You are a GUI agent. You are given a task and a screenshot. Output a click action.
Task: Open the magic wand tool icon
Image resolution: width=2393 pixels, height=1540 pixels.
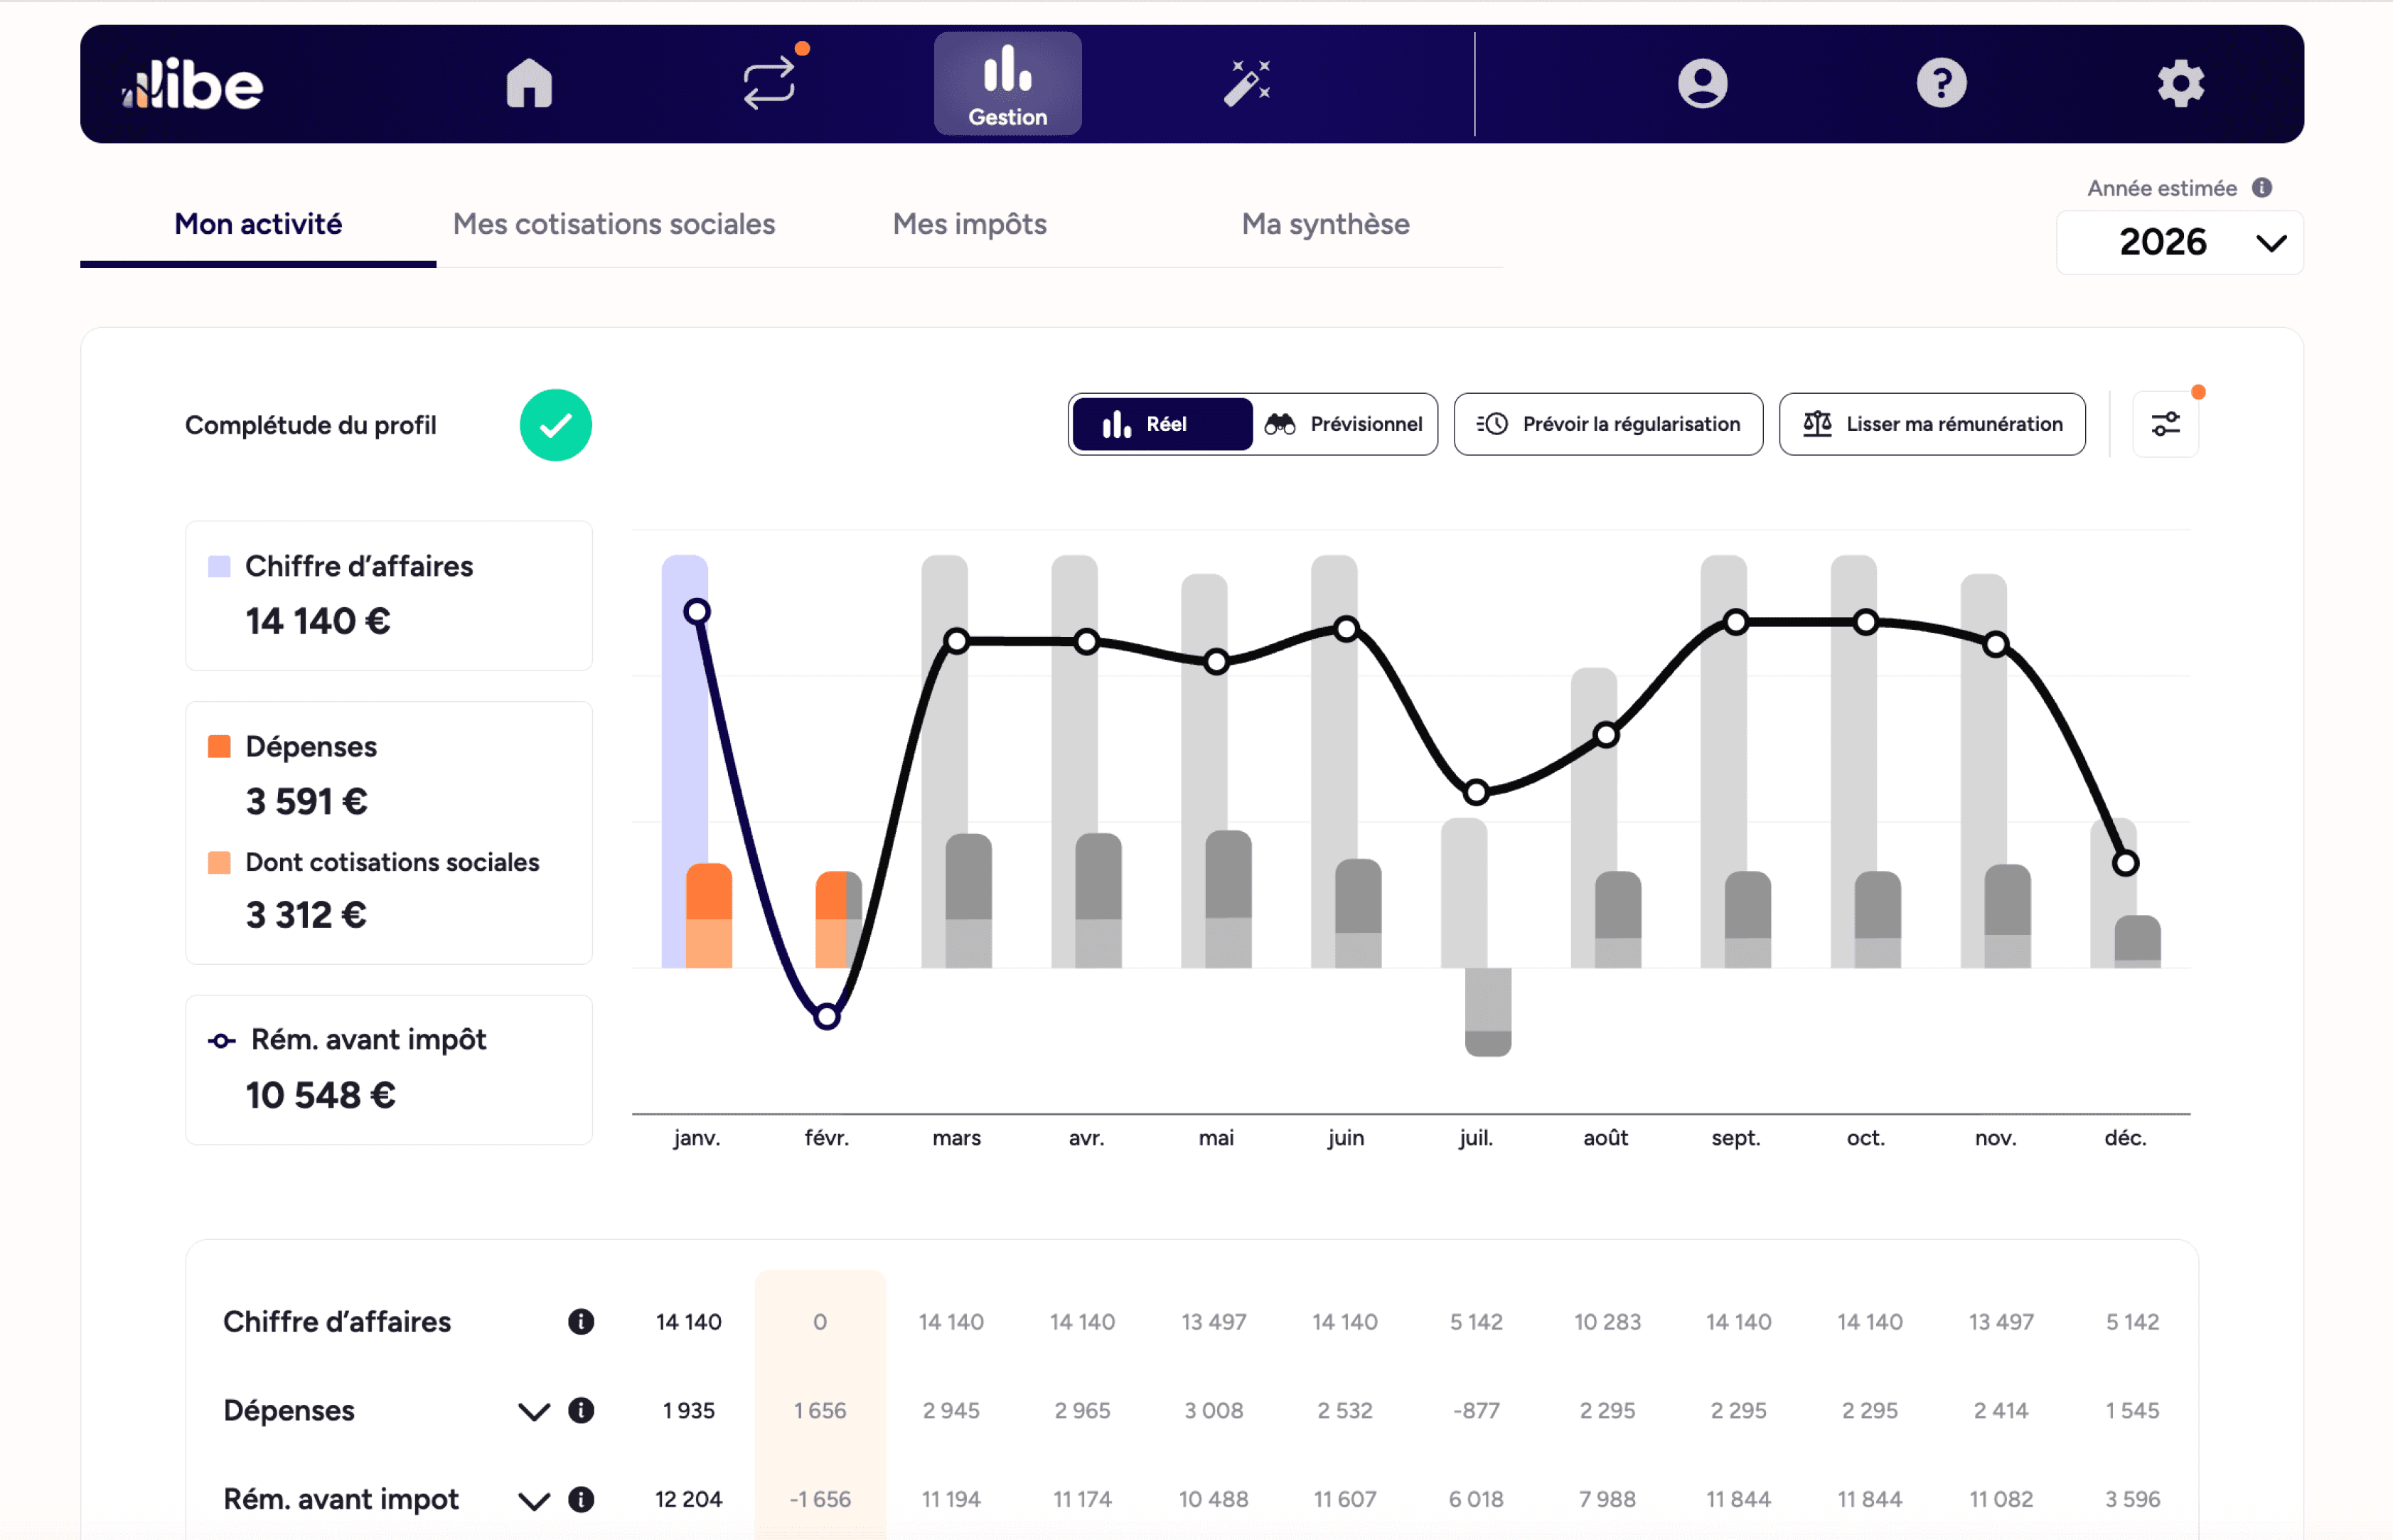tap(1247, 83)
